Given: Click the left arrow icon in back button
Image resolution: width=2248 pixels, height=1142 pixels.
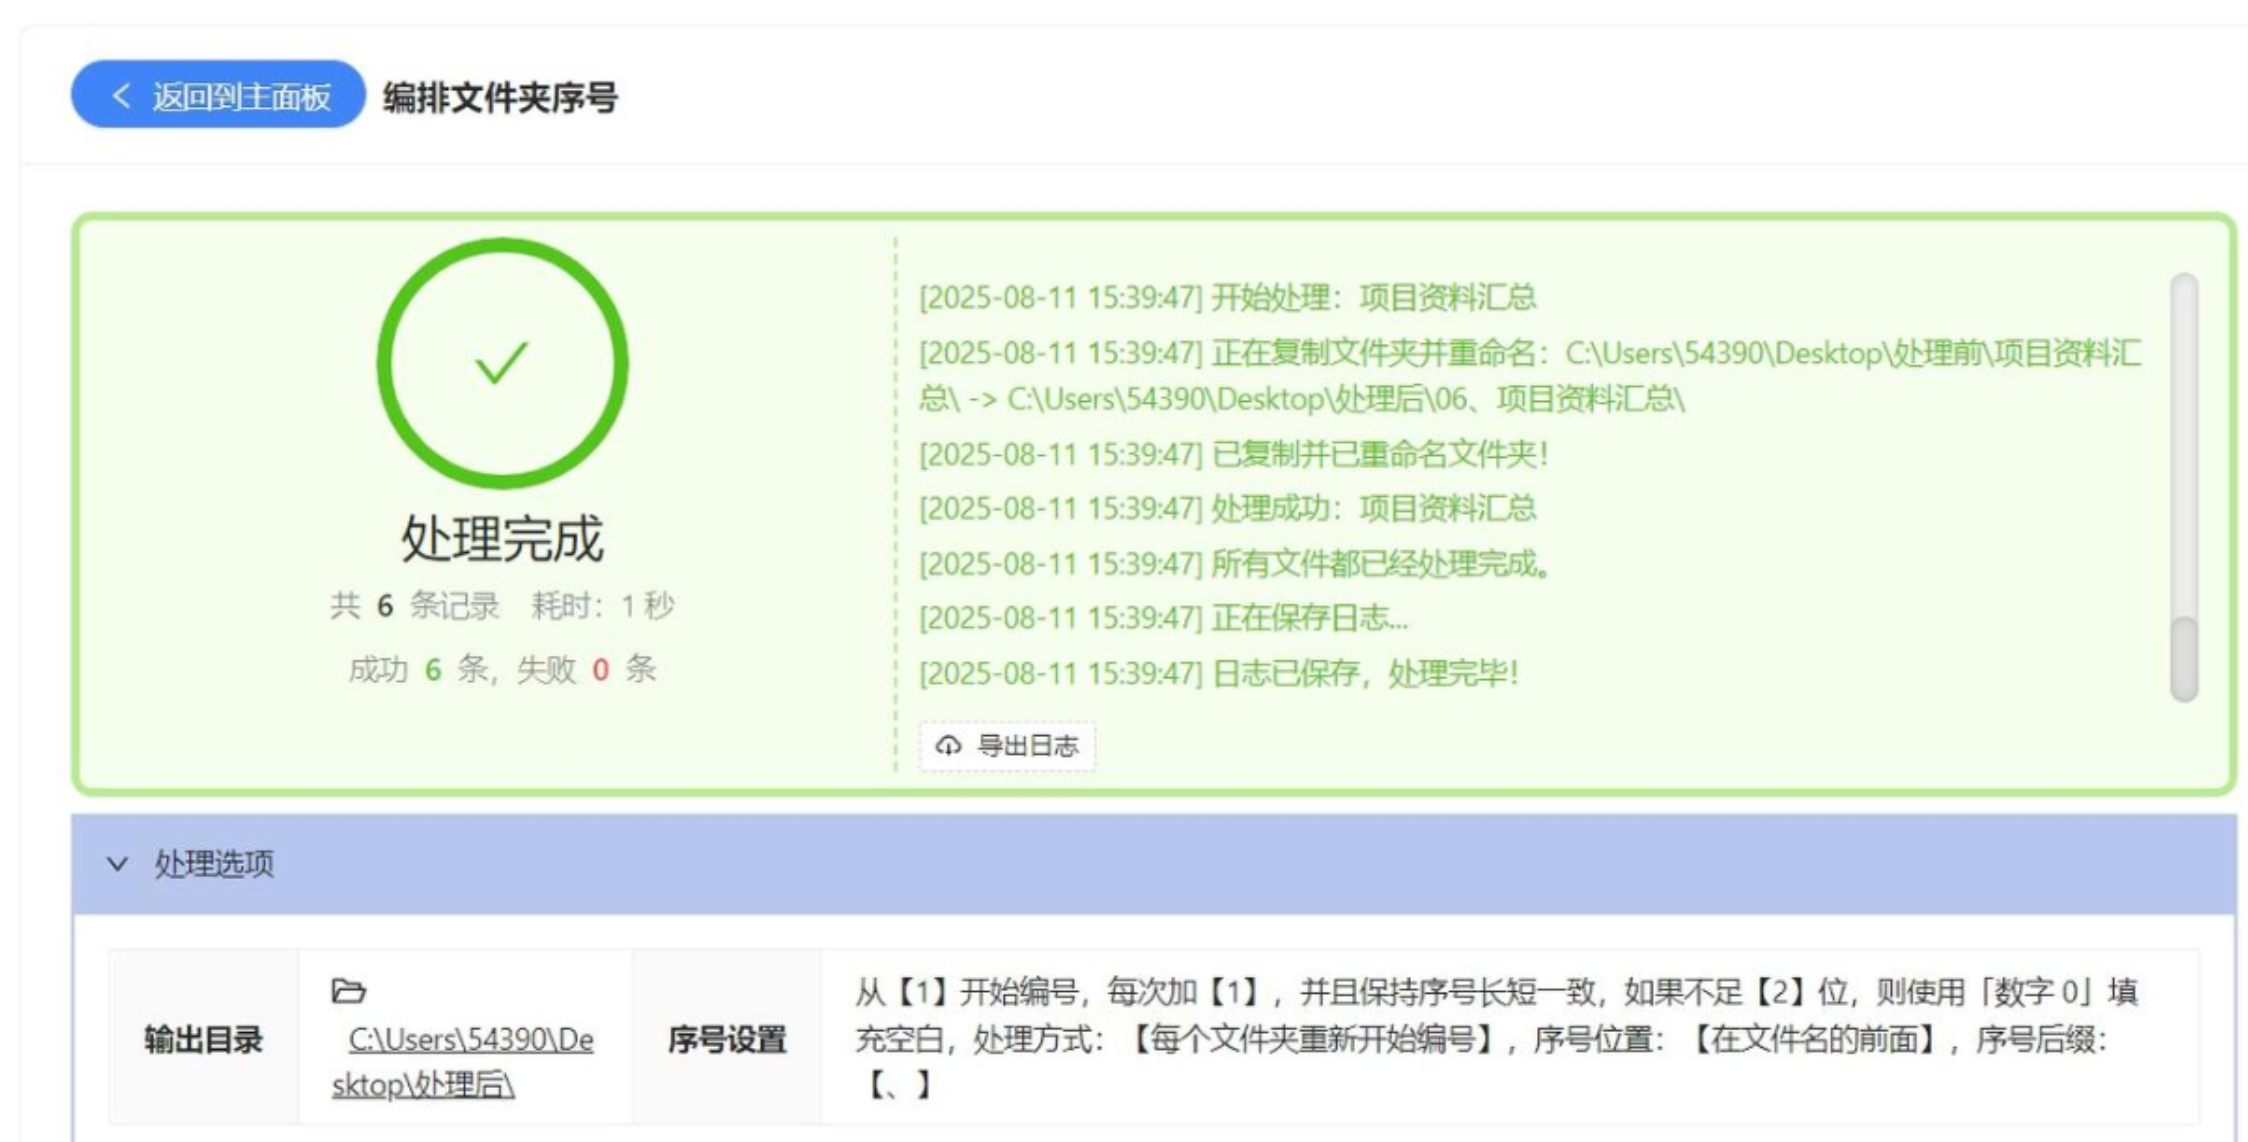Looking at the screenshot, I should pyautogui.click(x=121, y=96).
